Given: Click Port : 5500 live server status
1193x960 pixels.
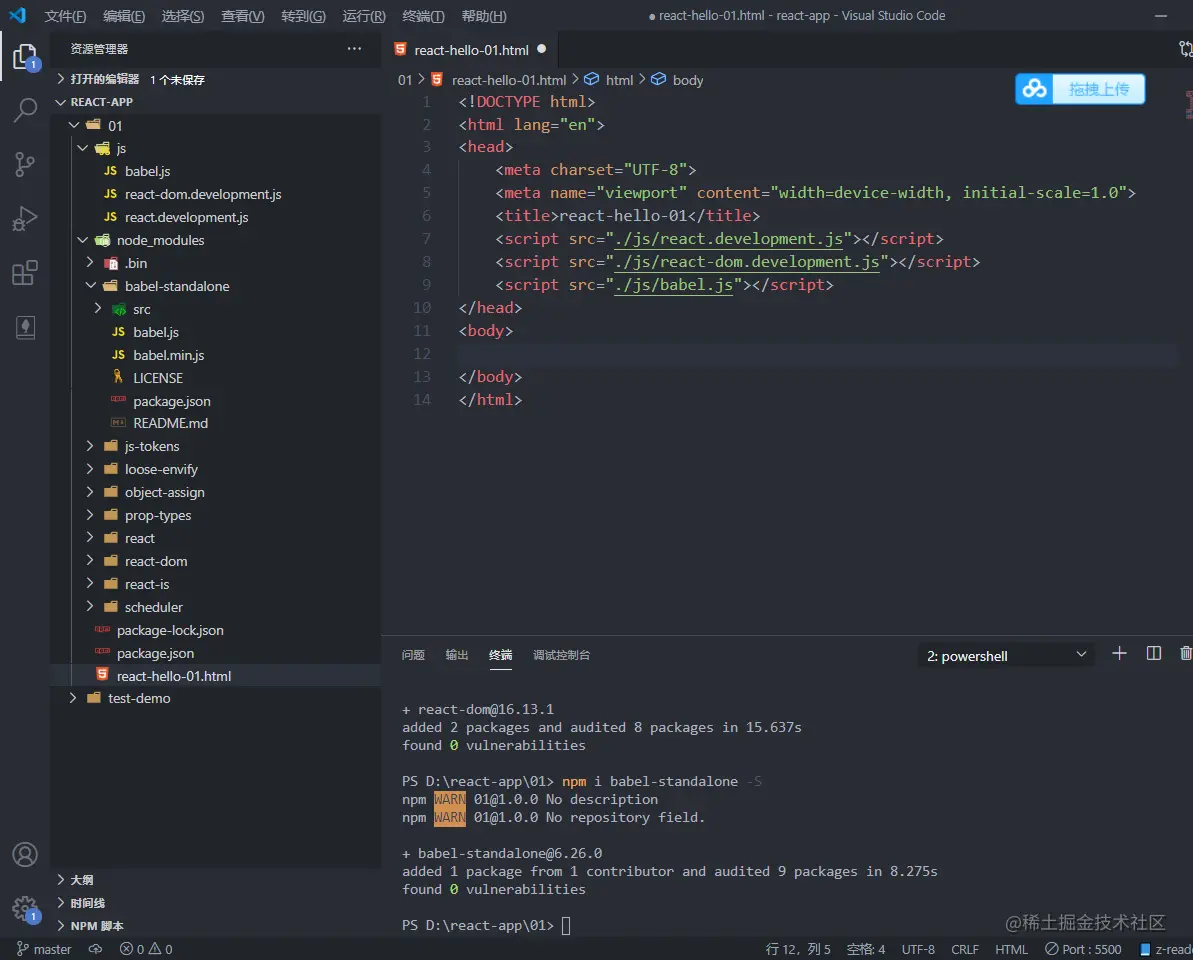Looking at the screenshot, I should click(1083, 949).
